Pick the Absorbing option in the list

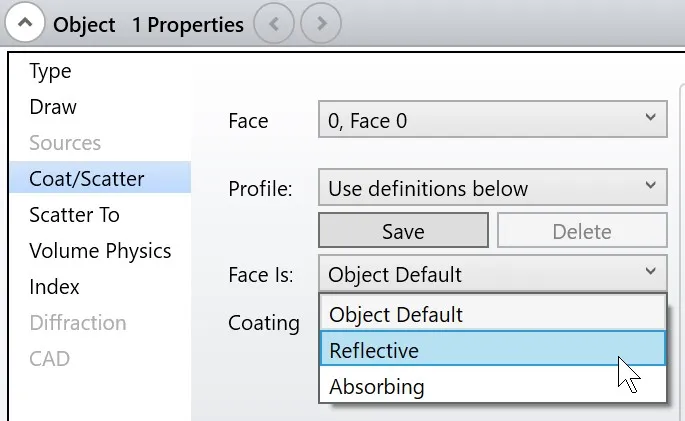click(x=376, y=386)
